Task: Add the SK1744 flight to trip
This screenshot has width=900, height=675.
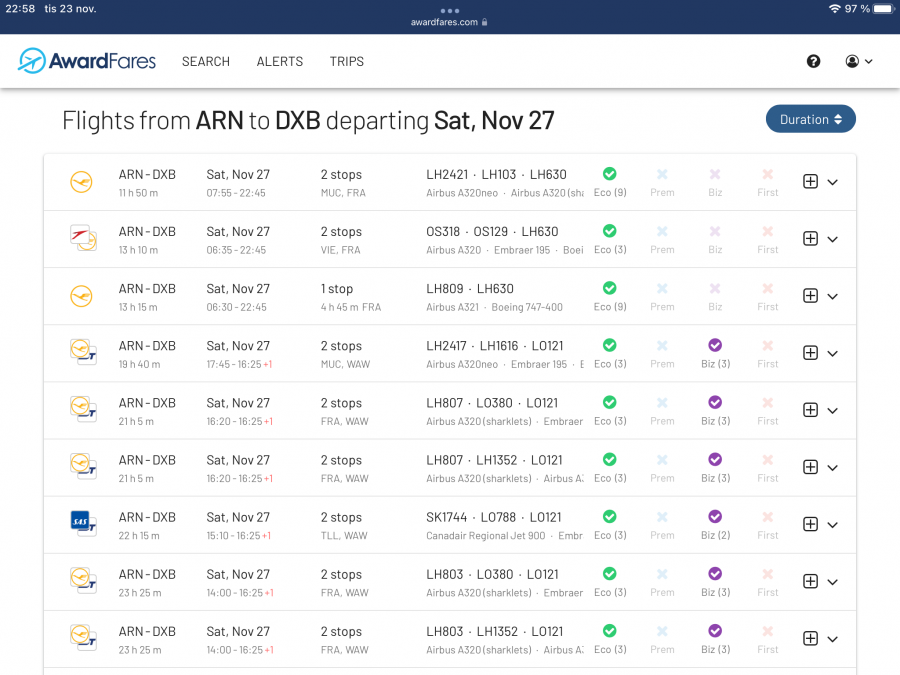Action: [810, 525]
